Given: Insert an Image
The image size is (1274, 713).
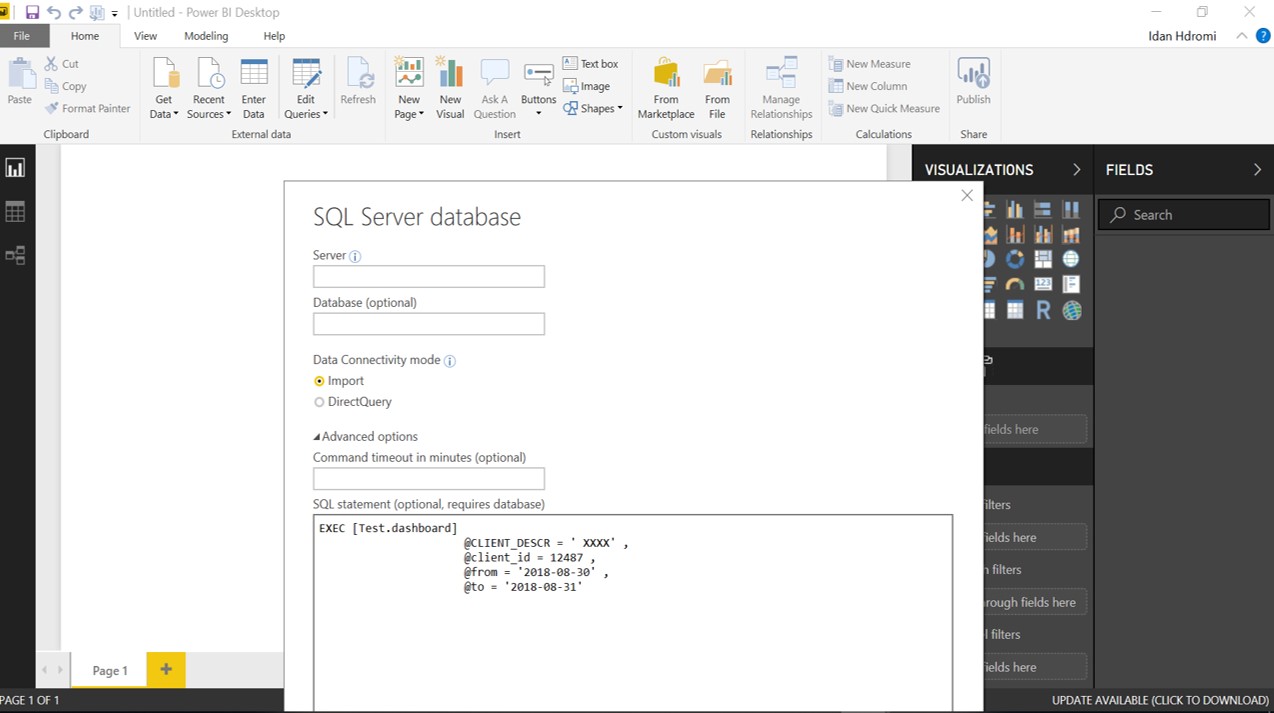Looking at the screenshot, I should point(586,86).
